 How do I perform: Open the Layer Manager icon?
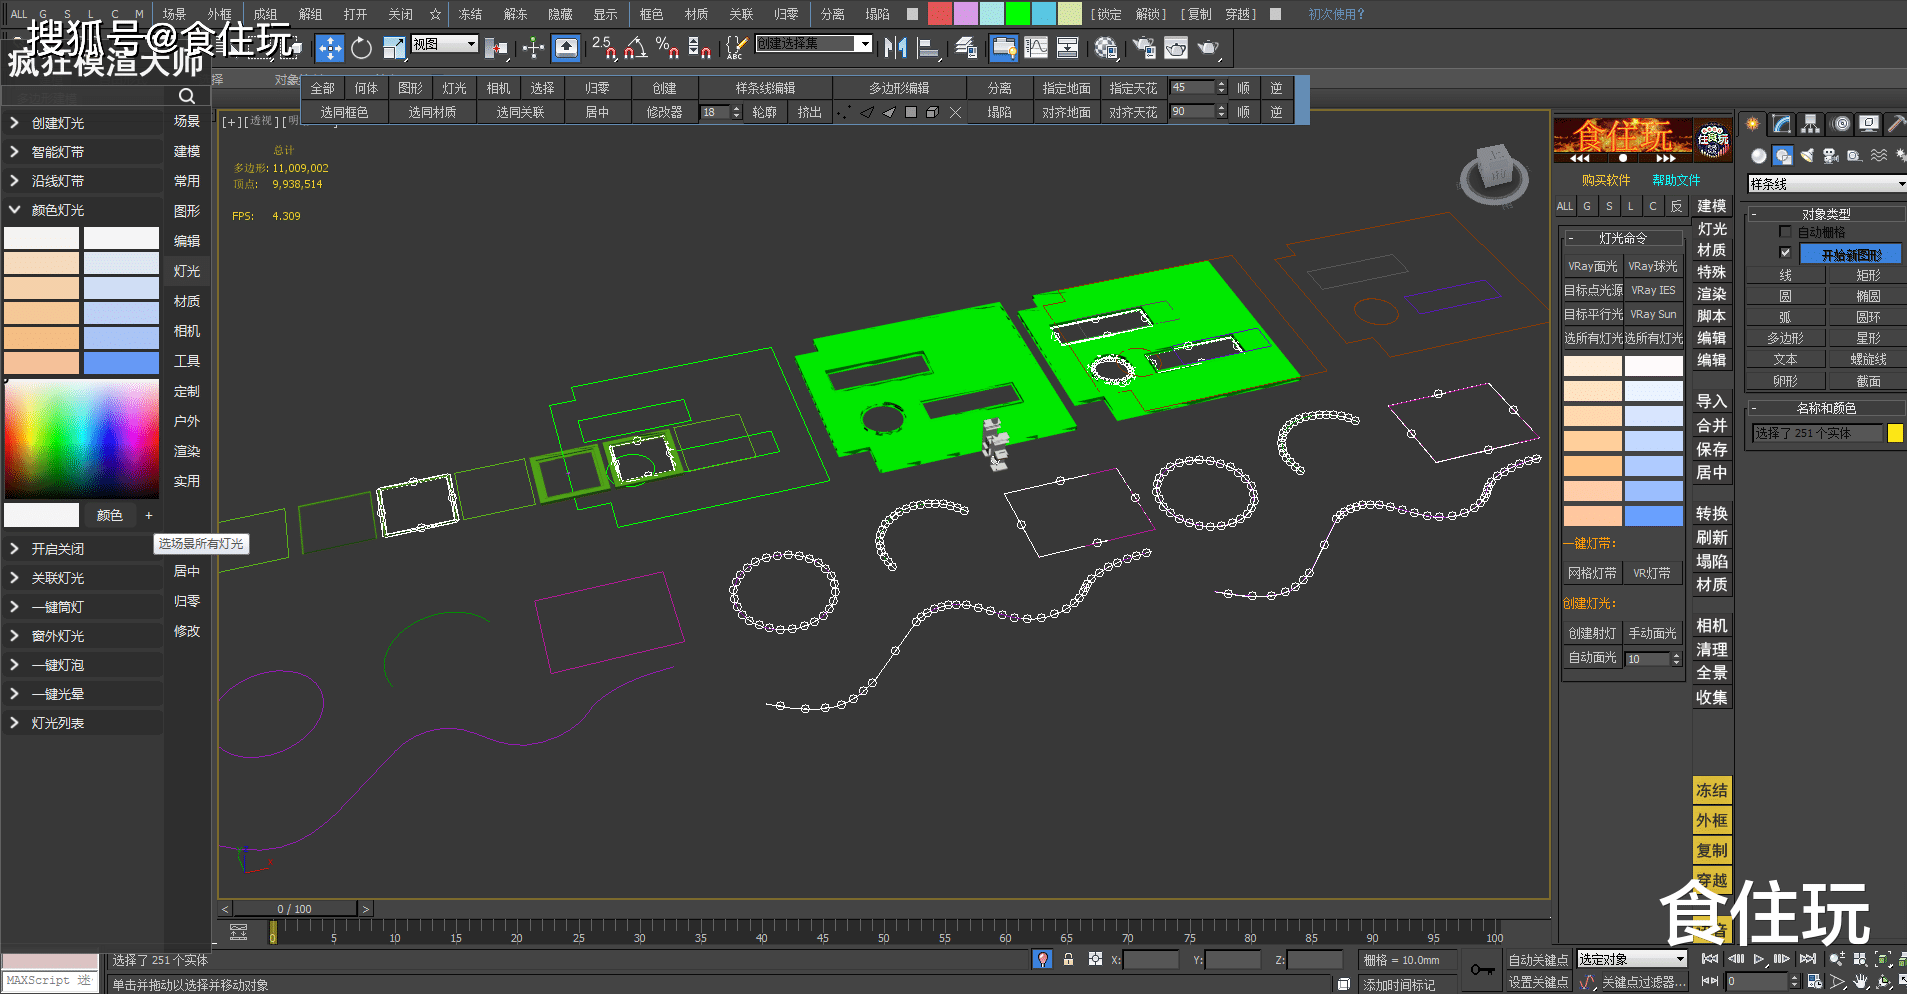tap(966, 47)
